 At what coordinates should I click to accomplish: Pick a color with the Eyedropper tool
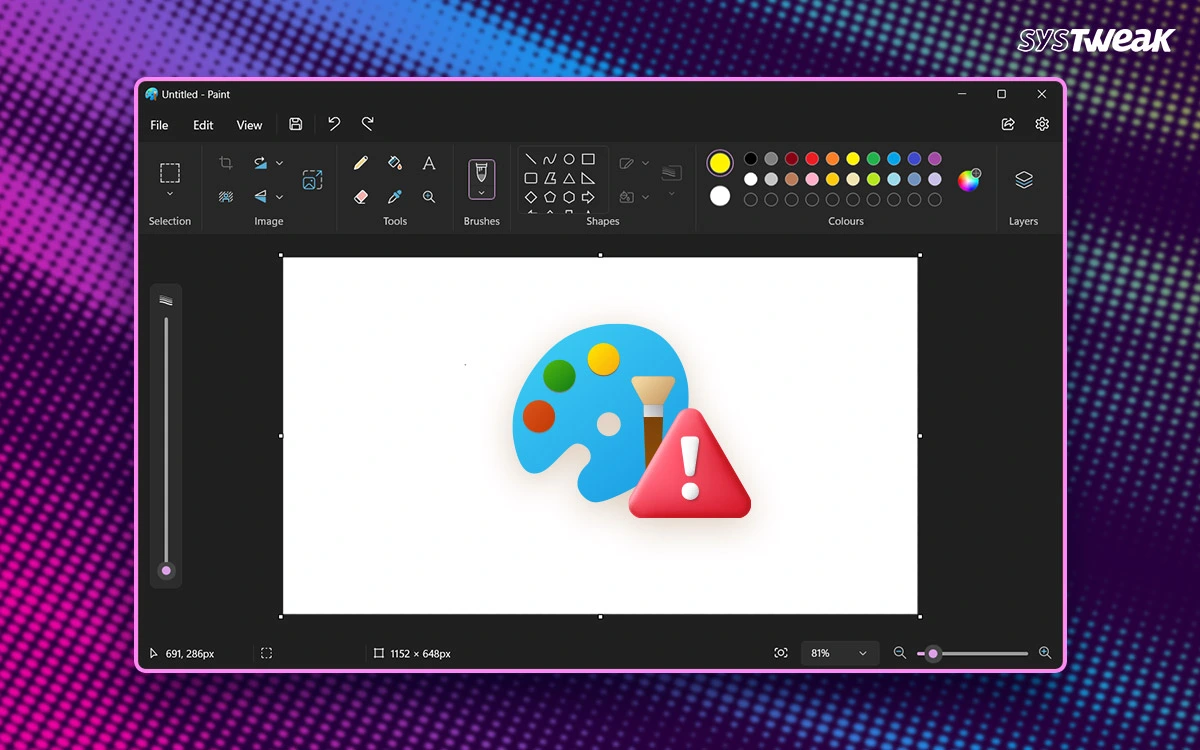(x=395, y=195)
